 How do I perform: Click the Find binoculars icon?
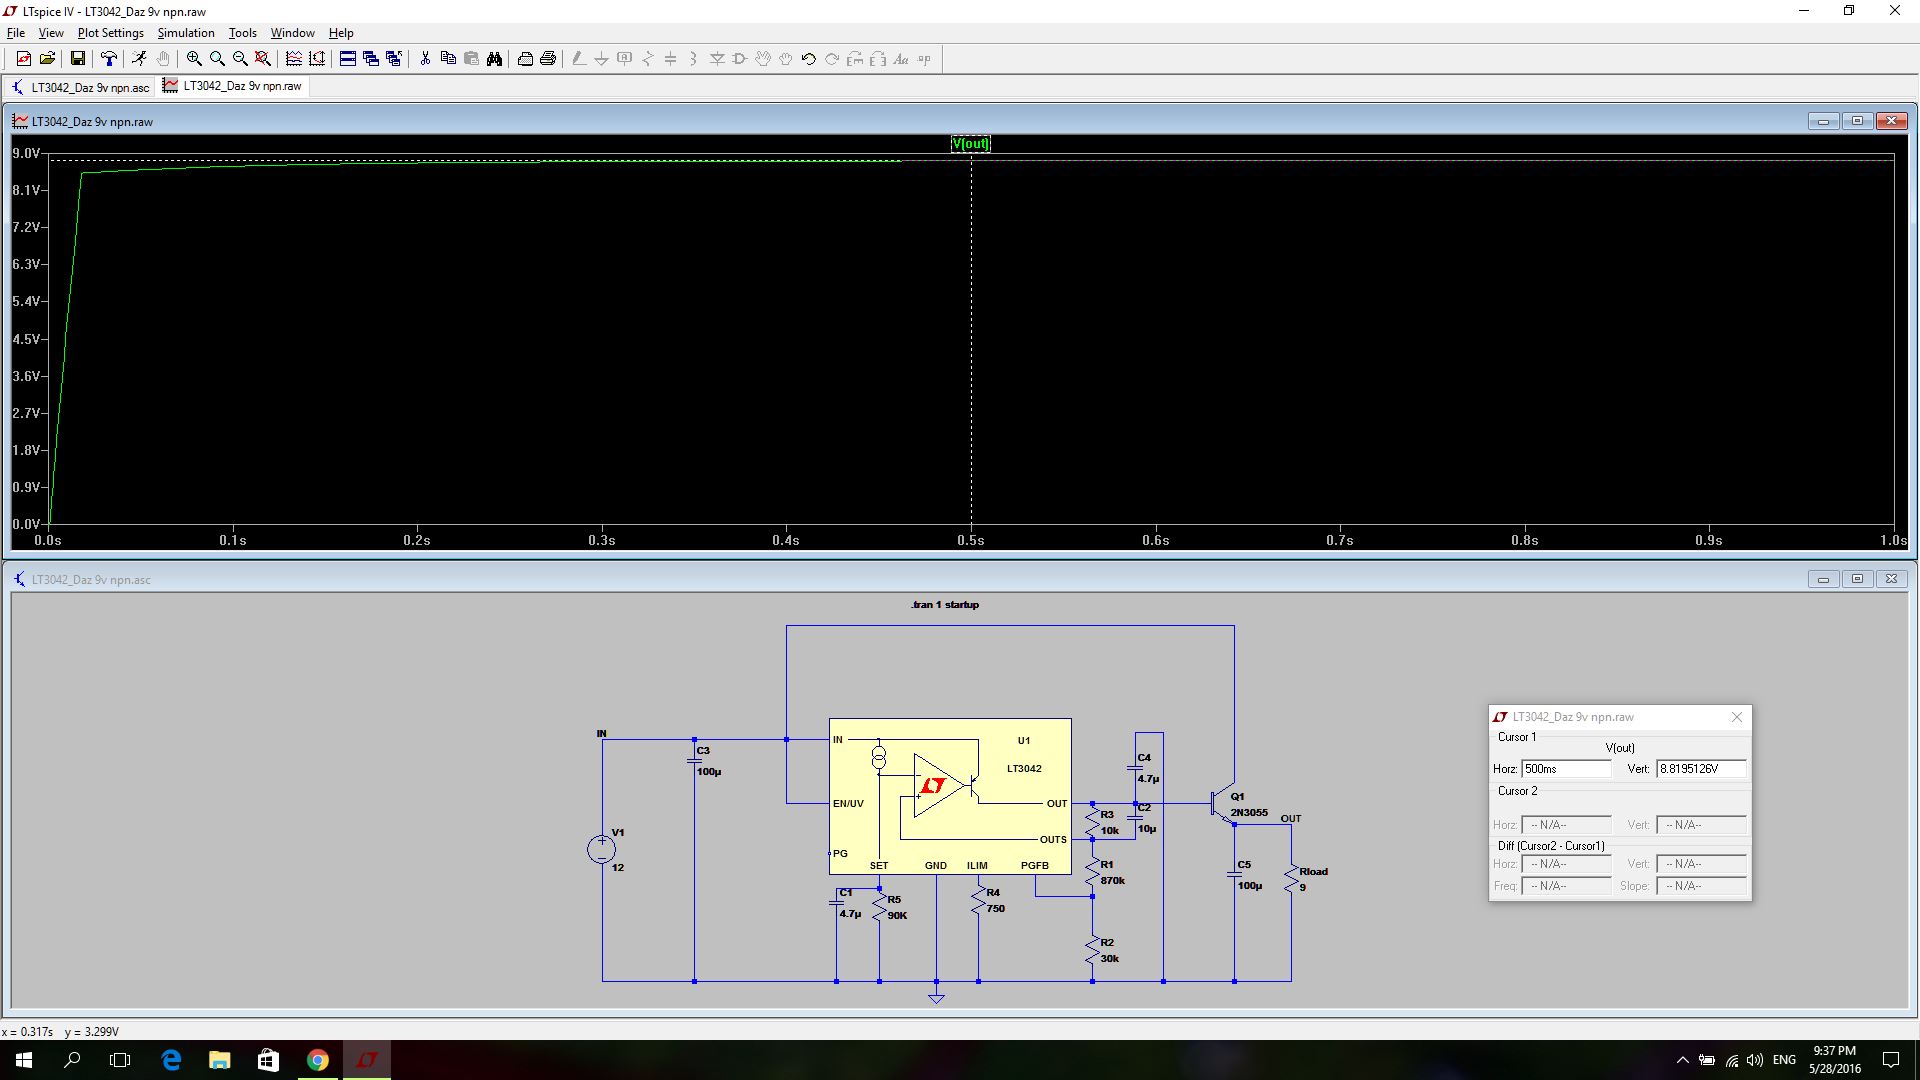(494, 59)
